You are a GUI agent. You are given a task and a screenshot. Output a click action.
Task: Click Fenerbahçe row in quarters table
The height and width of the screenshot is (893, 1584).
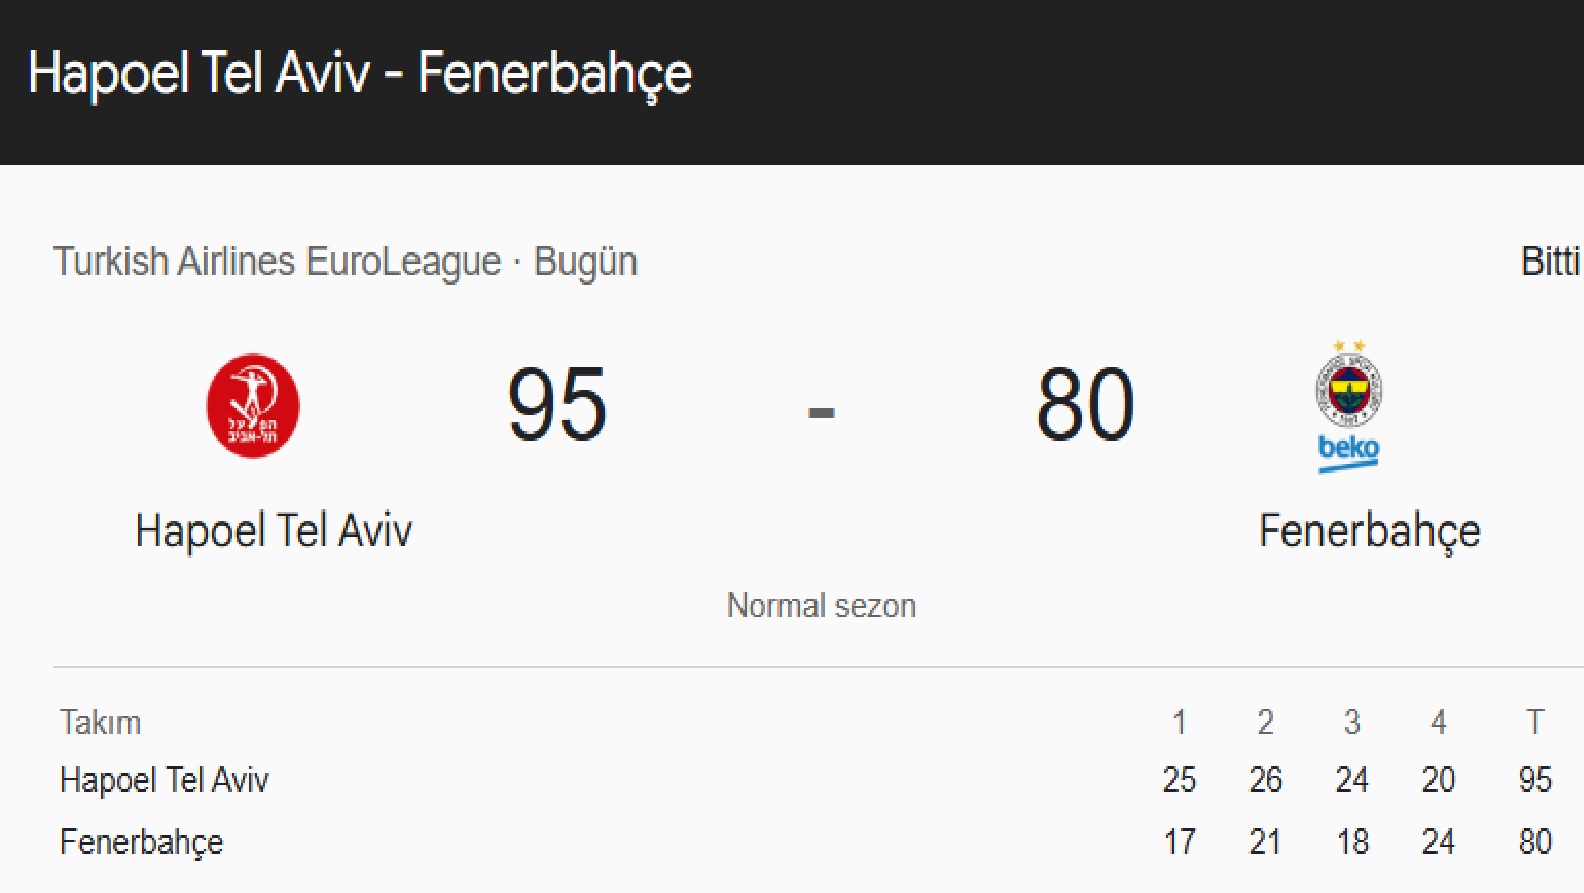click(x=141, y=840)
